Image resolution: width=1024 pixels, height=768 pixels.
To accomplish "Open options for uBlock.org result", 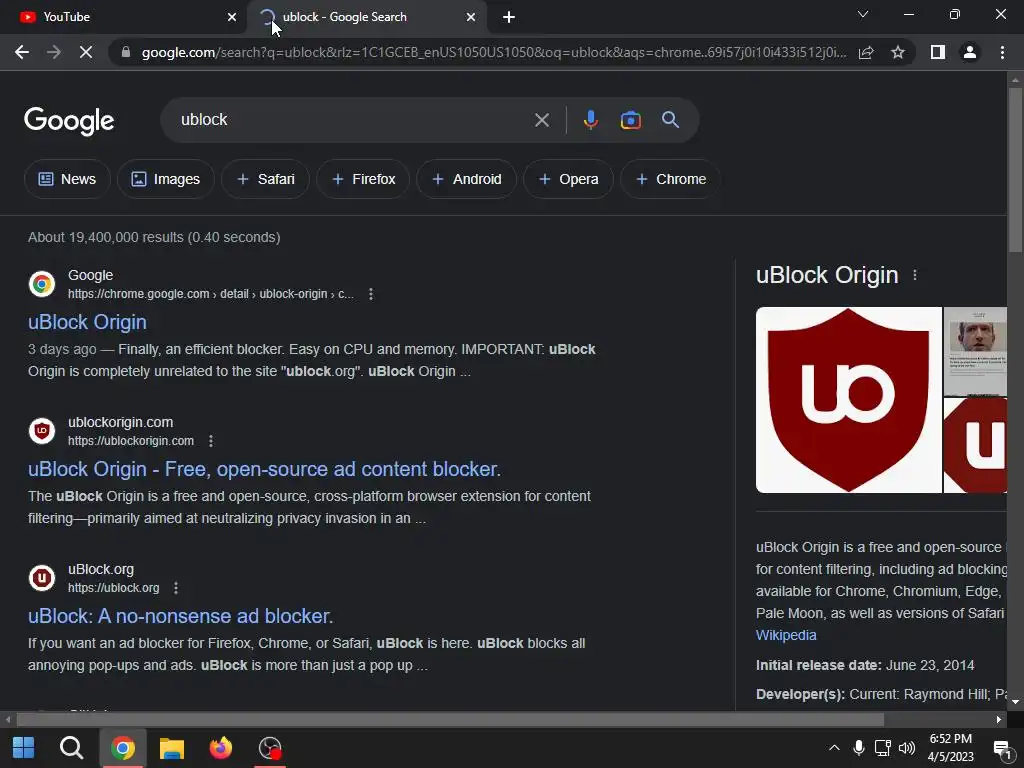I will [x=176, y=588].
